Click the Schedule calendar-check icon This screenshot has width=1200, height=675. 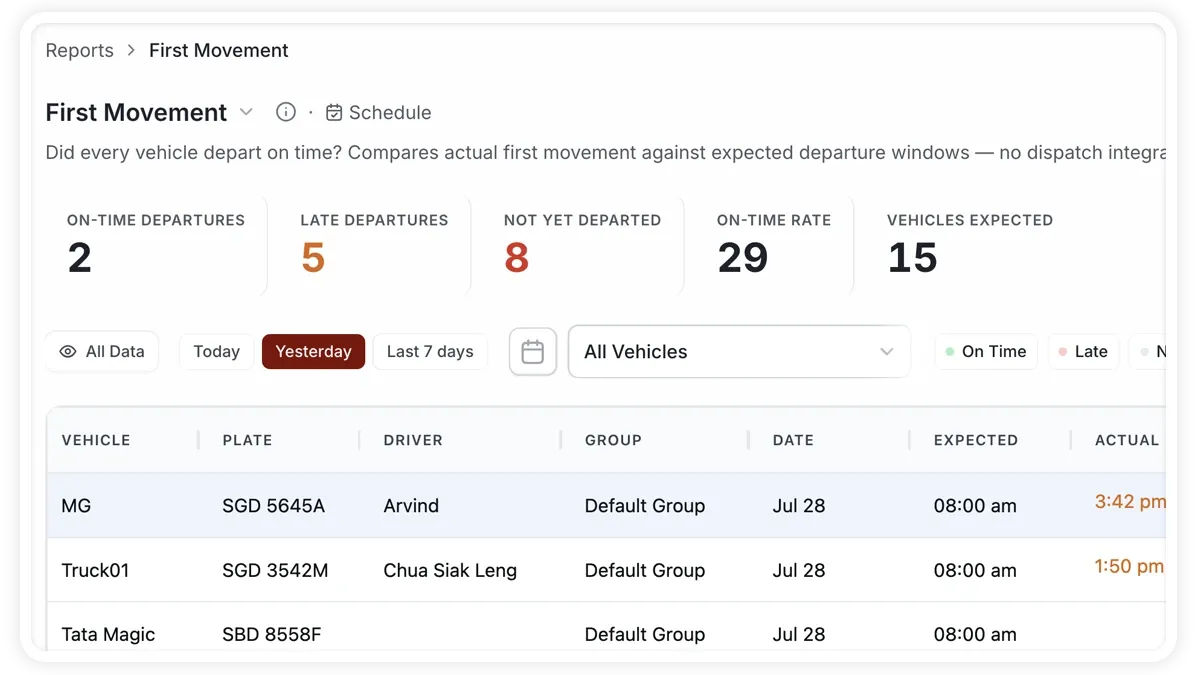(x=335, y=113)
